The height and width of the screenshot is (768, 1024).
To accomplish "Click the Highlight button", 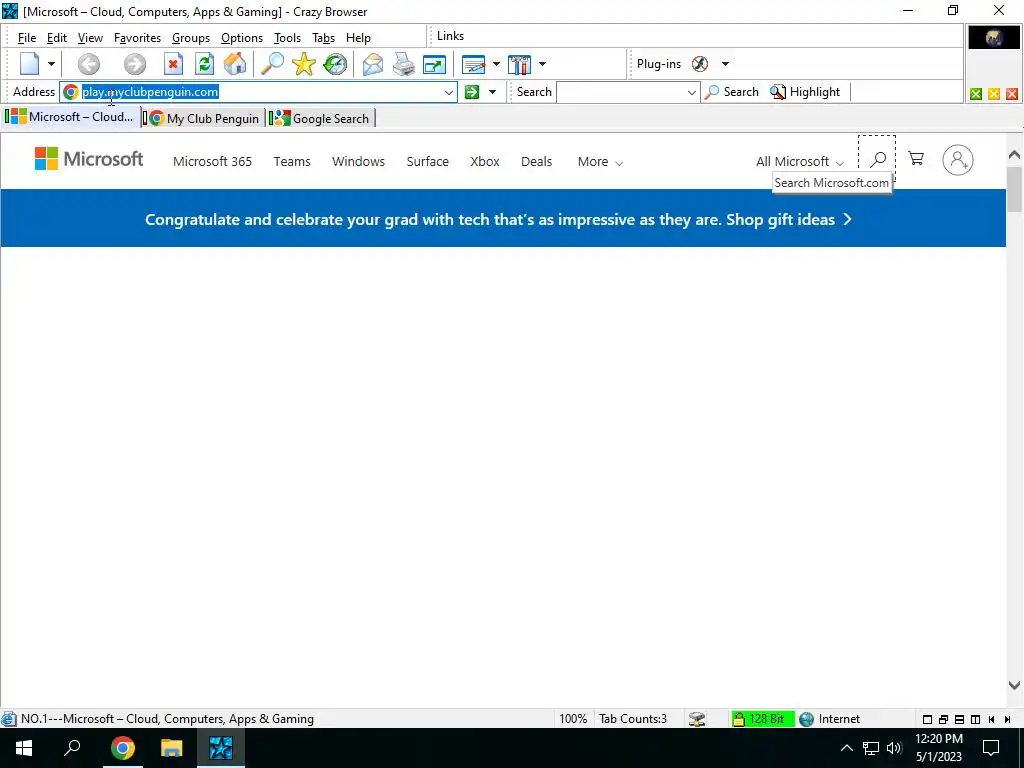I will pos(805,92).
